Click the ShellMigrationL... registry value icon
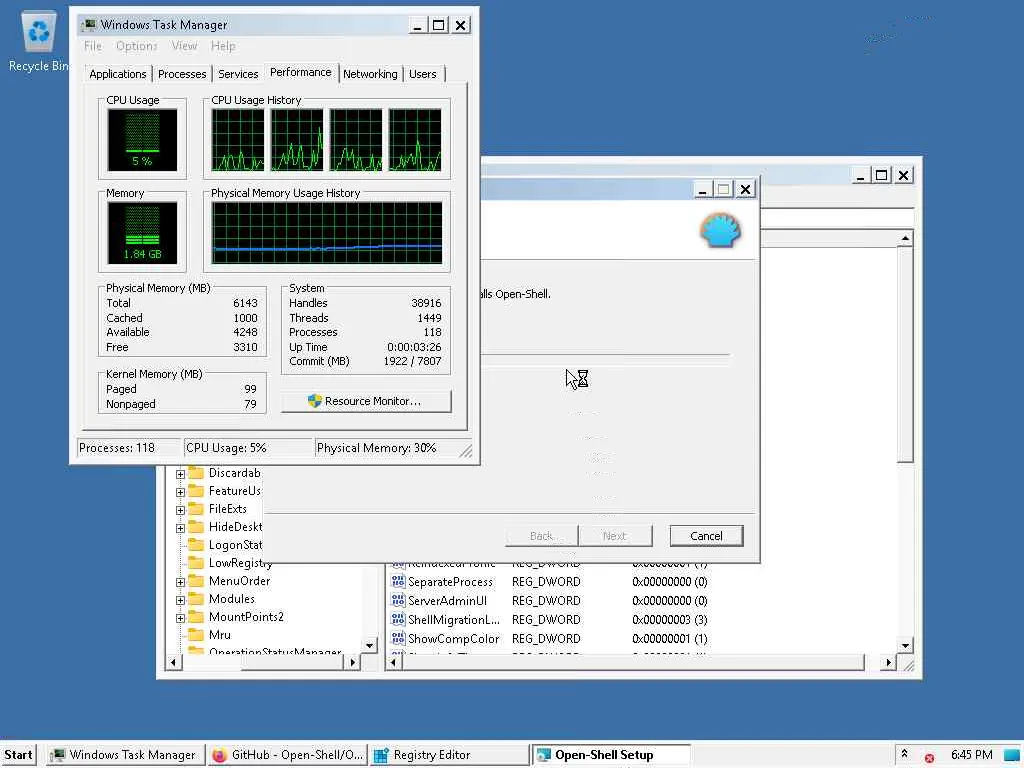The image size is (1024, 768). tap(398, 618)
